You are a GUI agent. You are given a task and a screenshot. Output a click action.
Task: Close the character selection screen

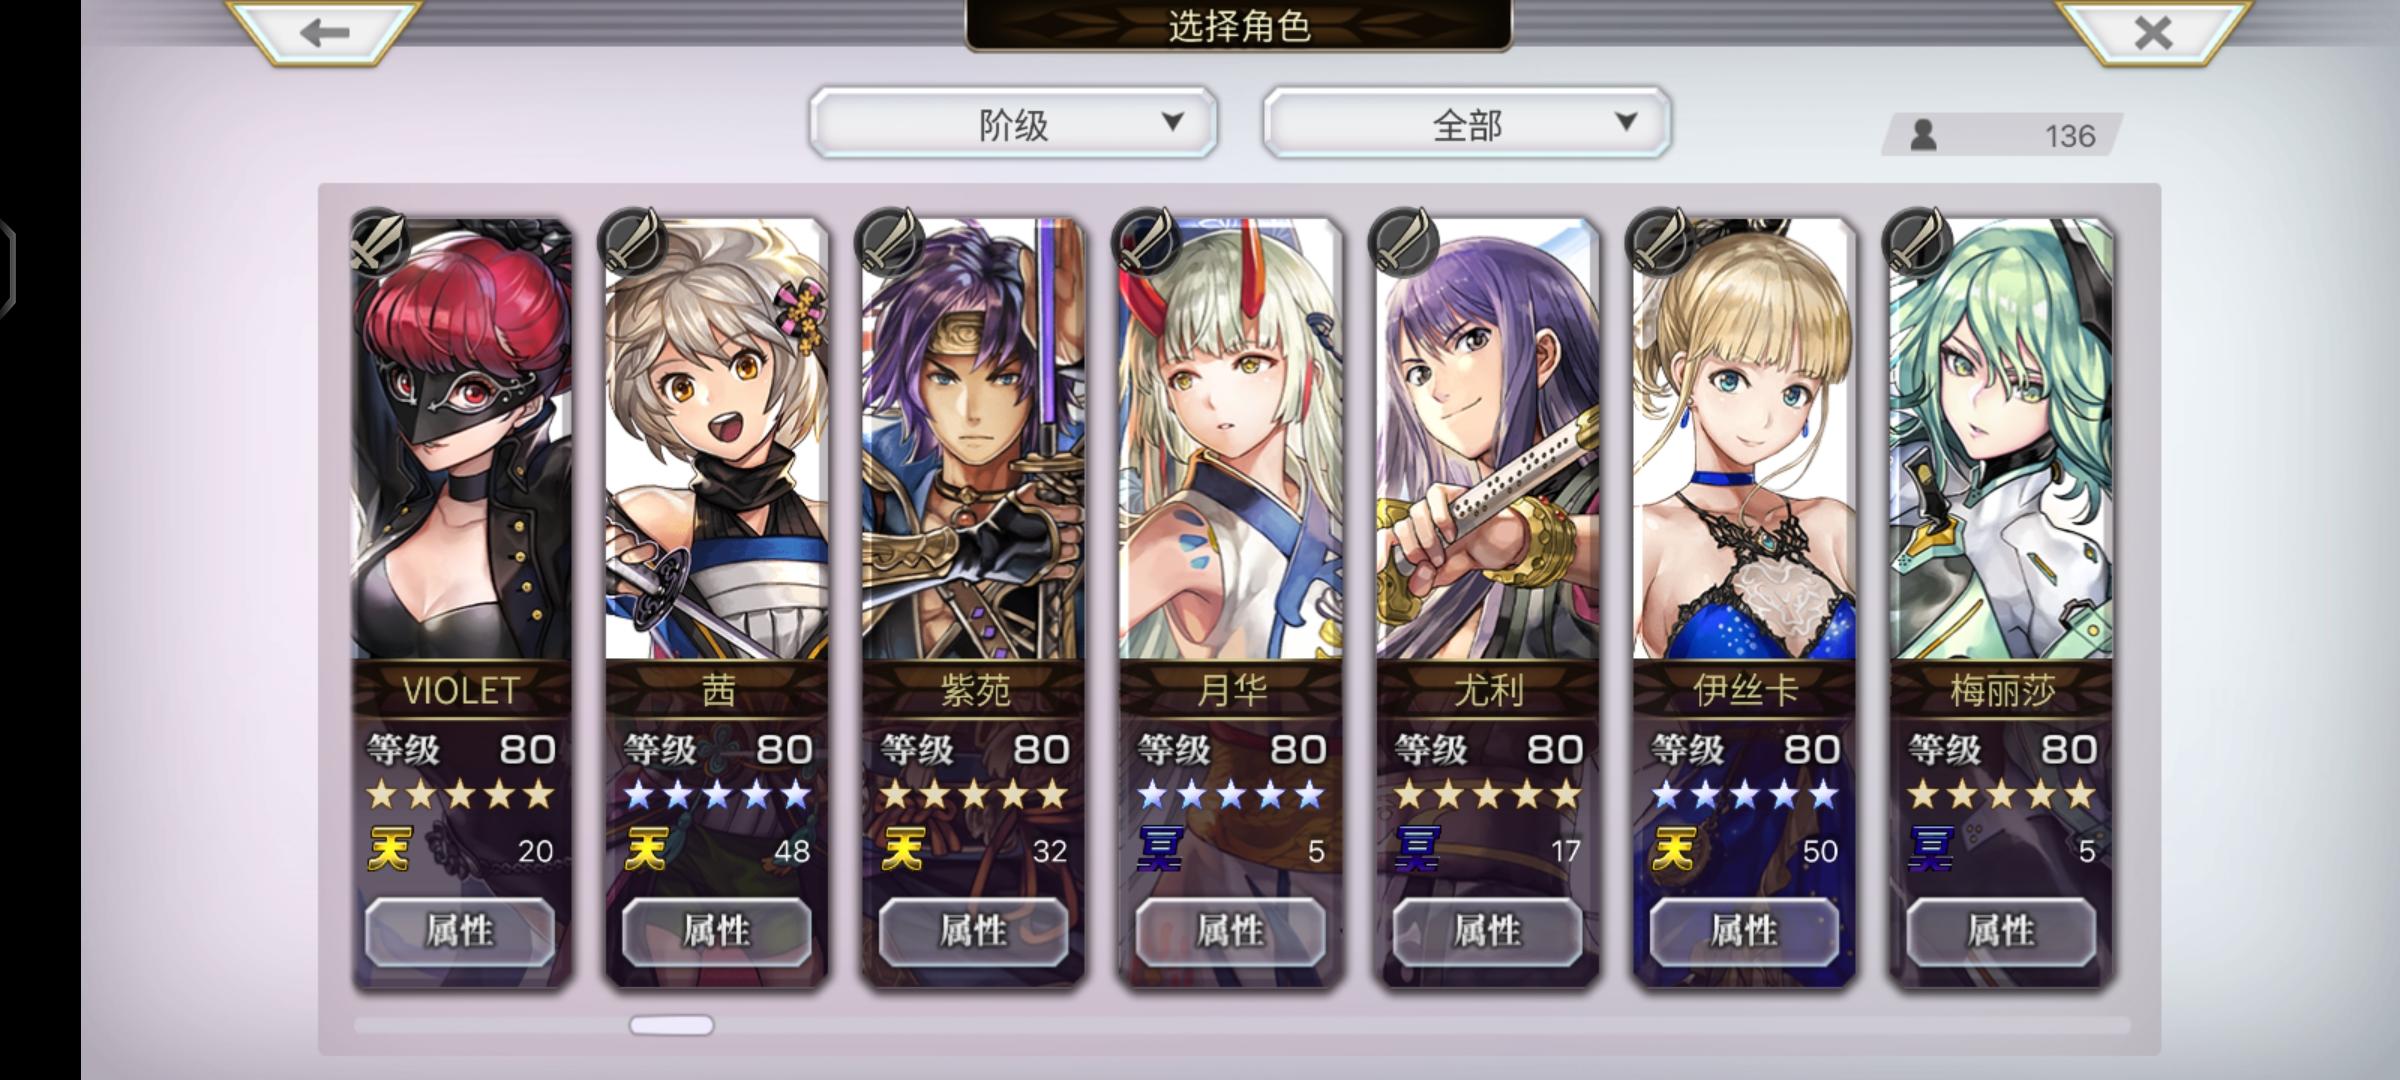[x=2152, y=32]
